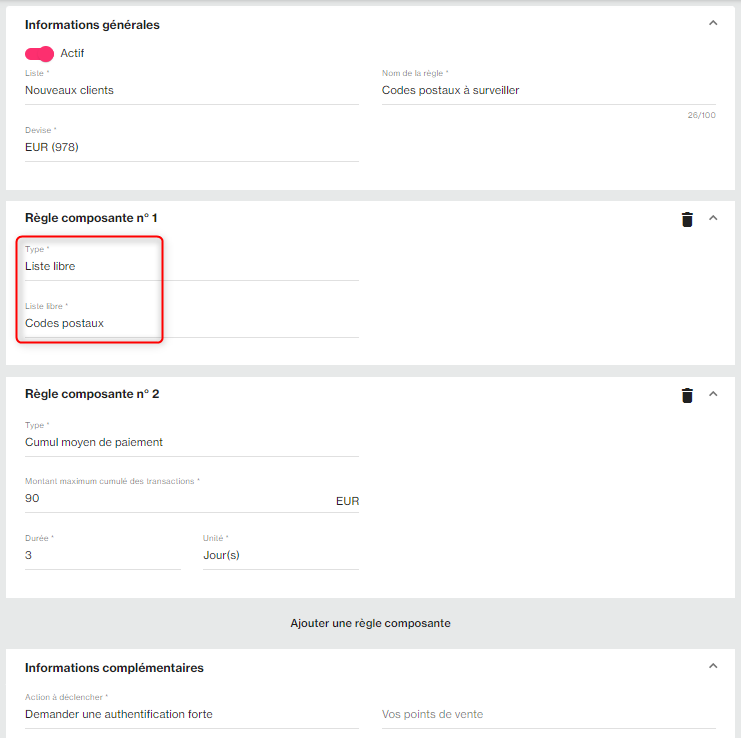Click the Durée input field

tap(102, 555)
